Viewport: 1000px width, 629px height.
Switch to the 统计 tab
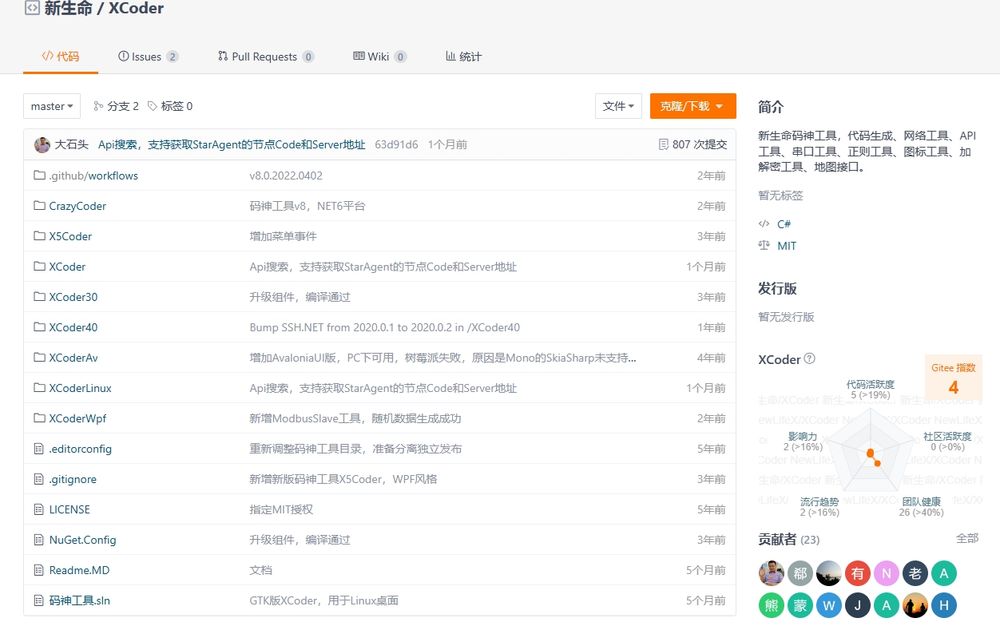(463, 56)
